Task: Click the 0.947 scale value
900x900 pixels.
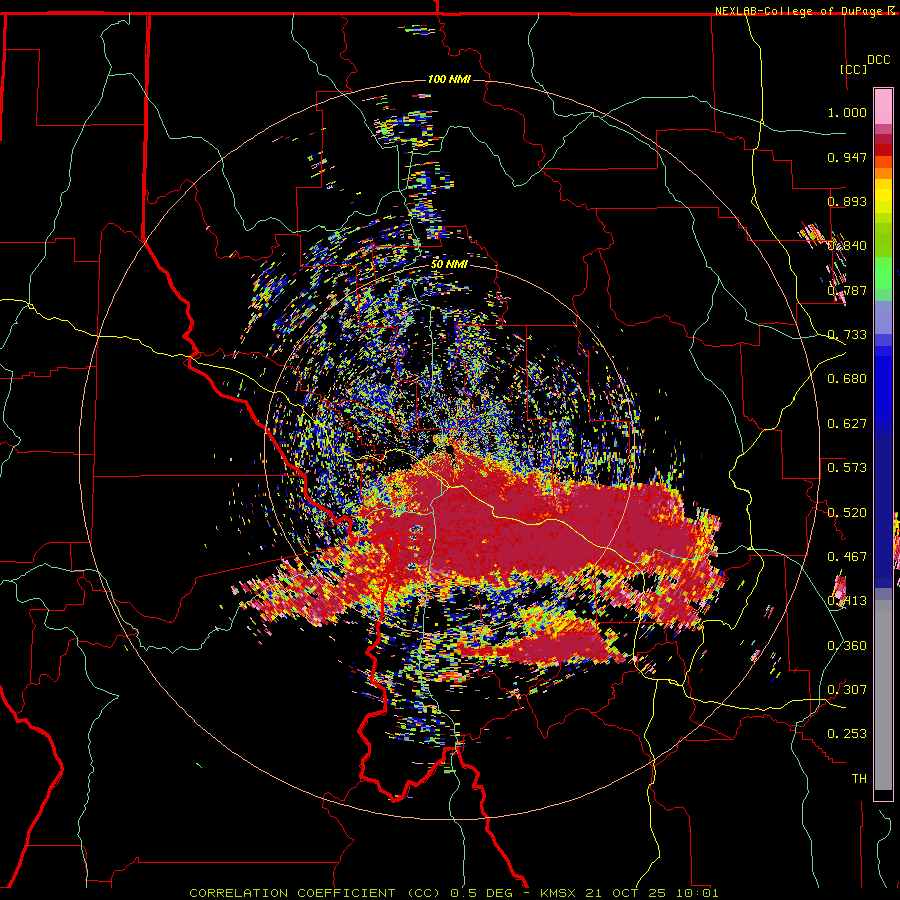Action: pos(847,157)
